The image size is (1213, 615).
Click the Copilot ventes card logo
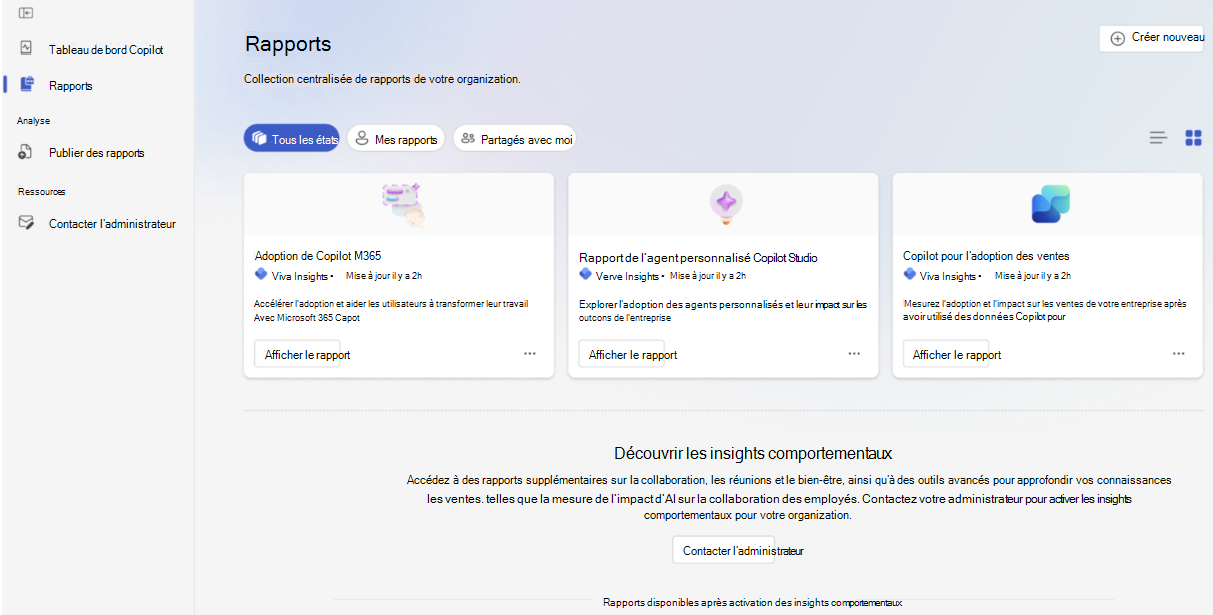pos(1050,204)
